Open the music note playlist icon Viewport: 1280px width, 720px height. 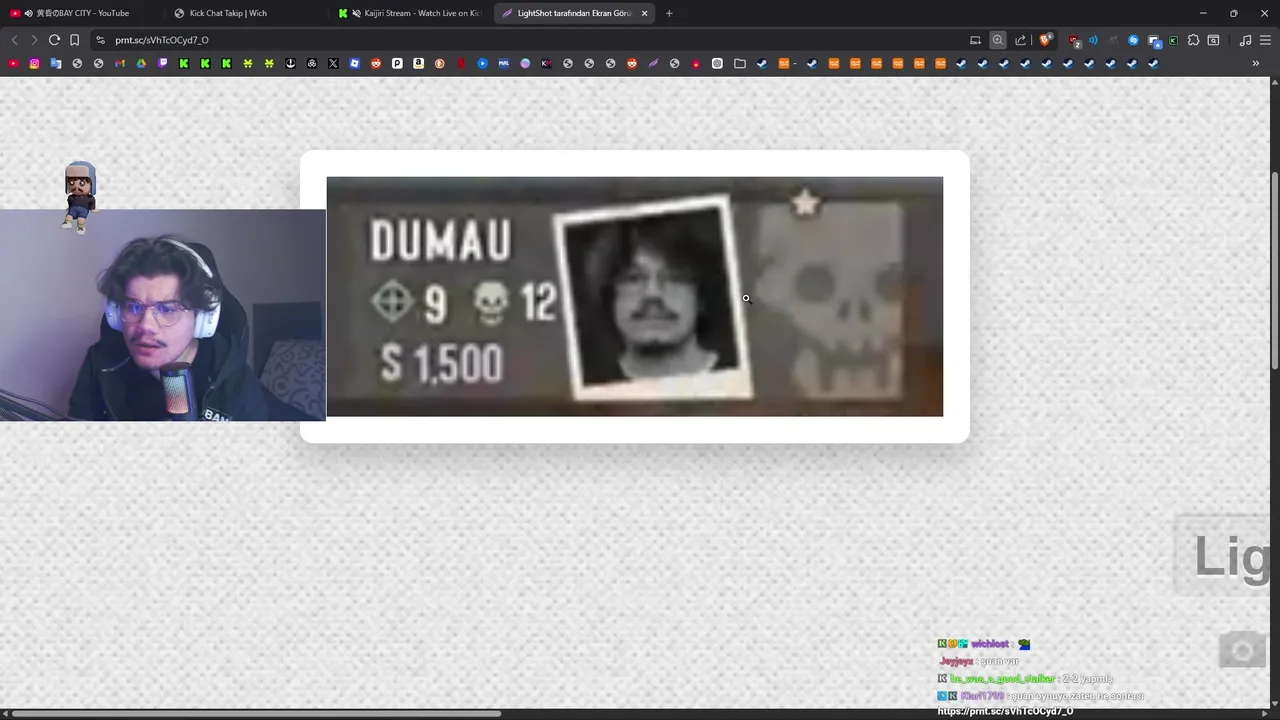tap(1245, 40)
